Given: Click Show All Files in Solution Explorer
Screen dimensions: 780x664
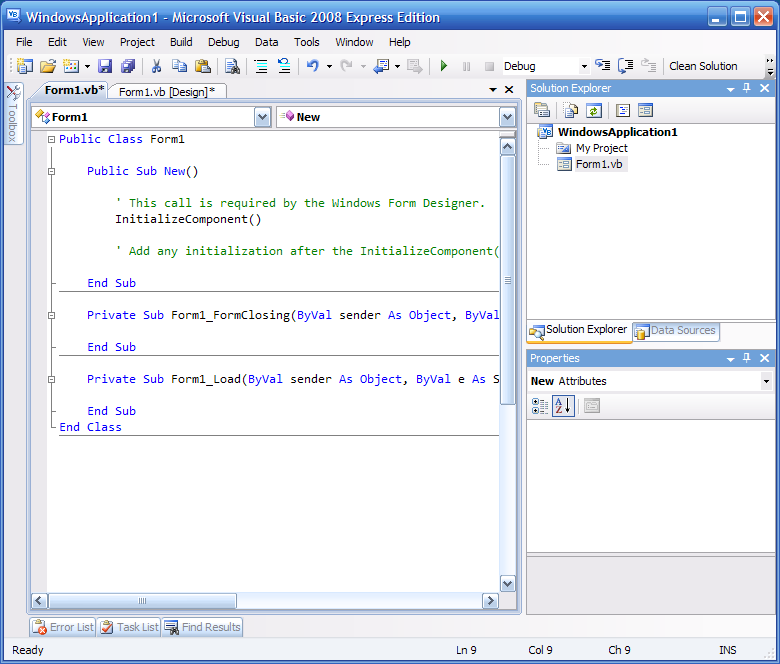Looking at the screenshot, I should [x=569, y=110].
